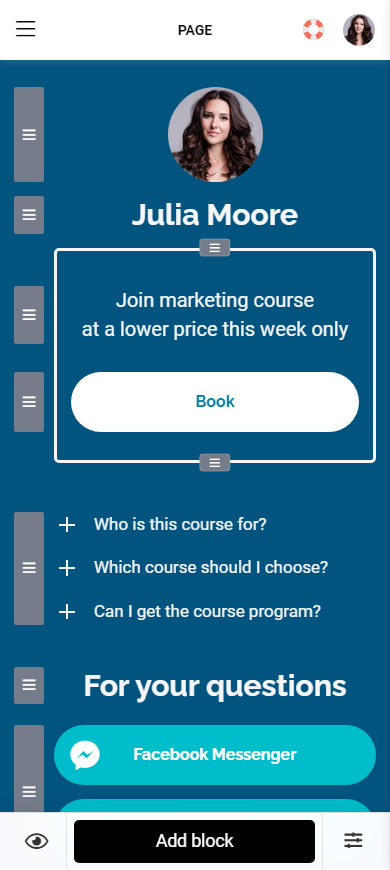Open page settings sliders icon
Screen dimensions: 390x870
point(353,840)
